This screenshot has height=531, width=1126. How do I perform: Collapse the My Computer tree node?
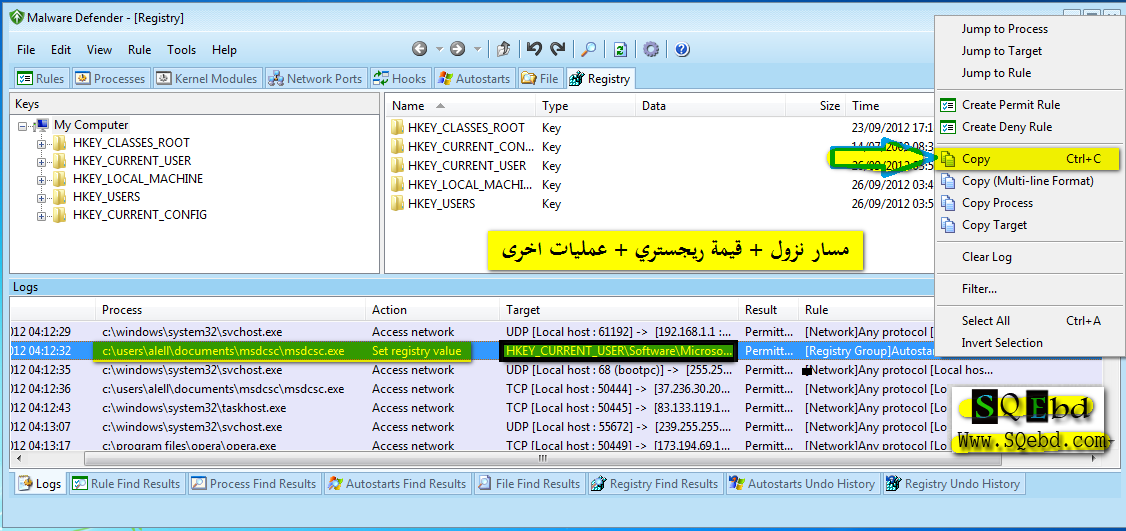tap(23, 125)
